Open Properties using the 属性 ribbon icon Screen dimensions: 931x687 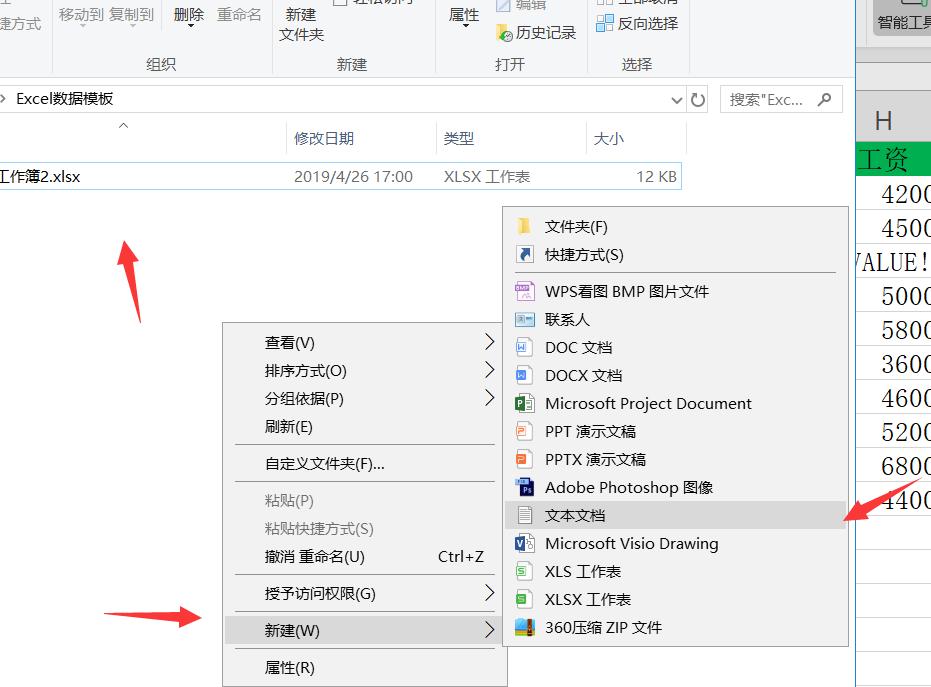[463, 14]
